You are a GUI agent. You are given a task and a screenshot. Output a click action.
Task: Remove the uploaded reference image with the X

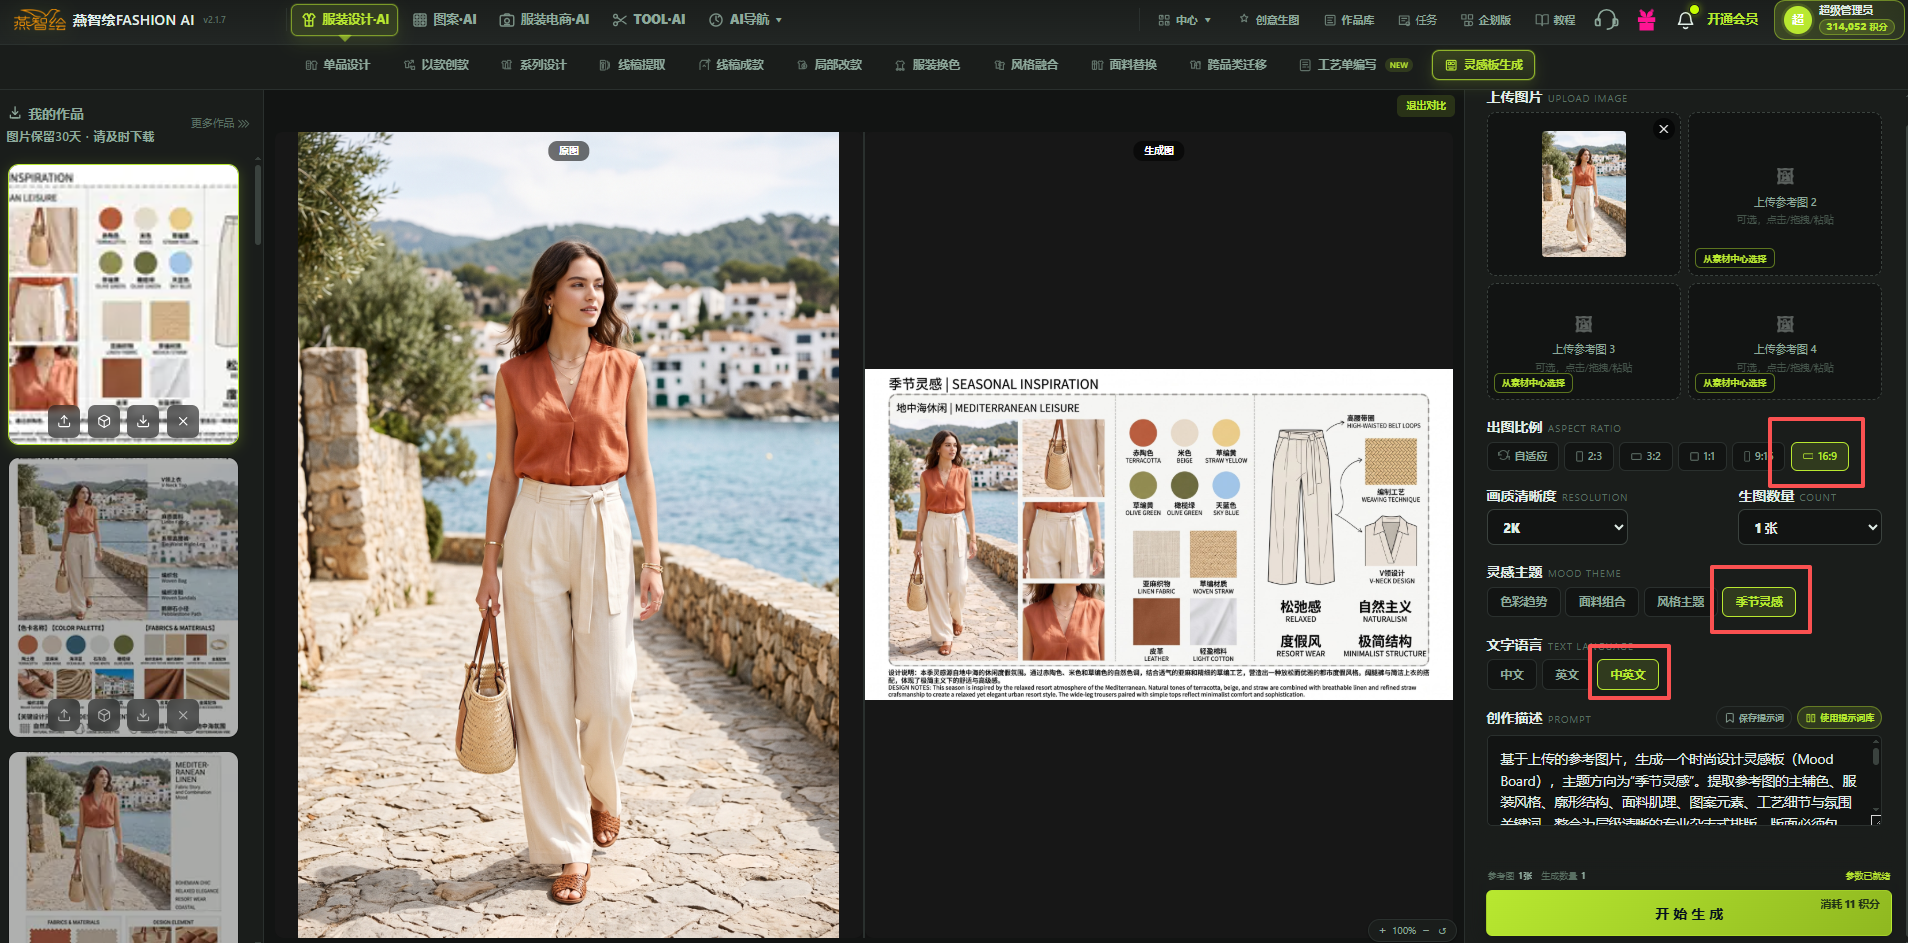[1664, 129]
